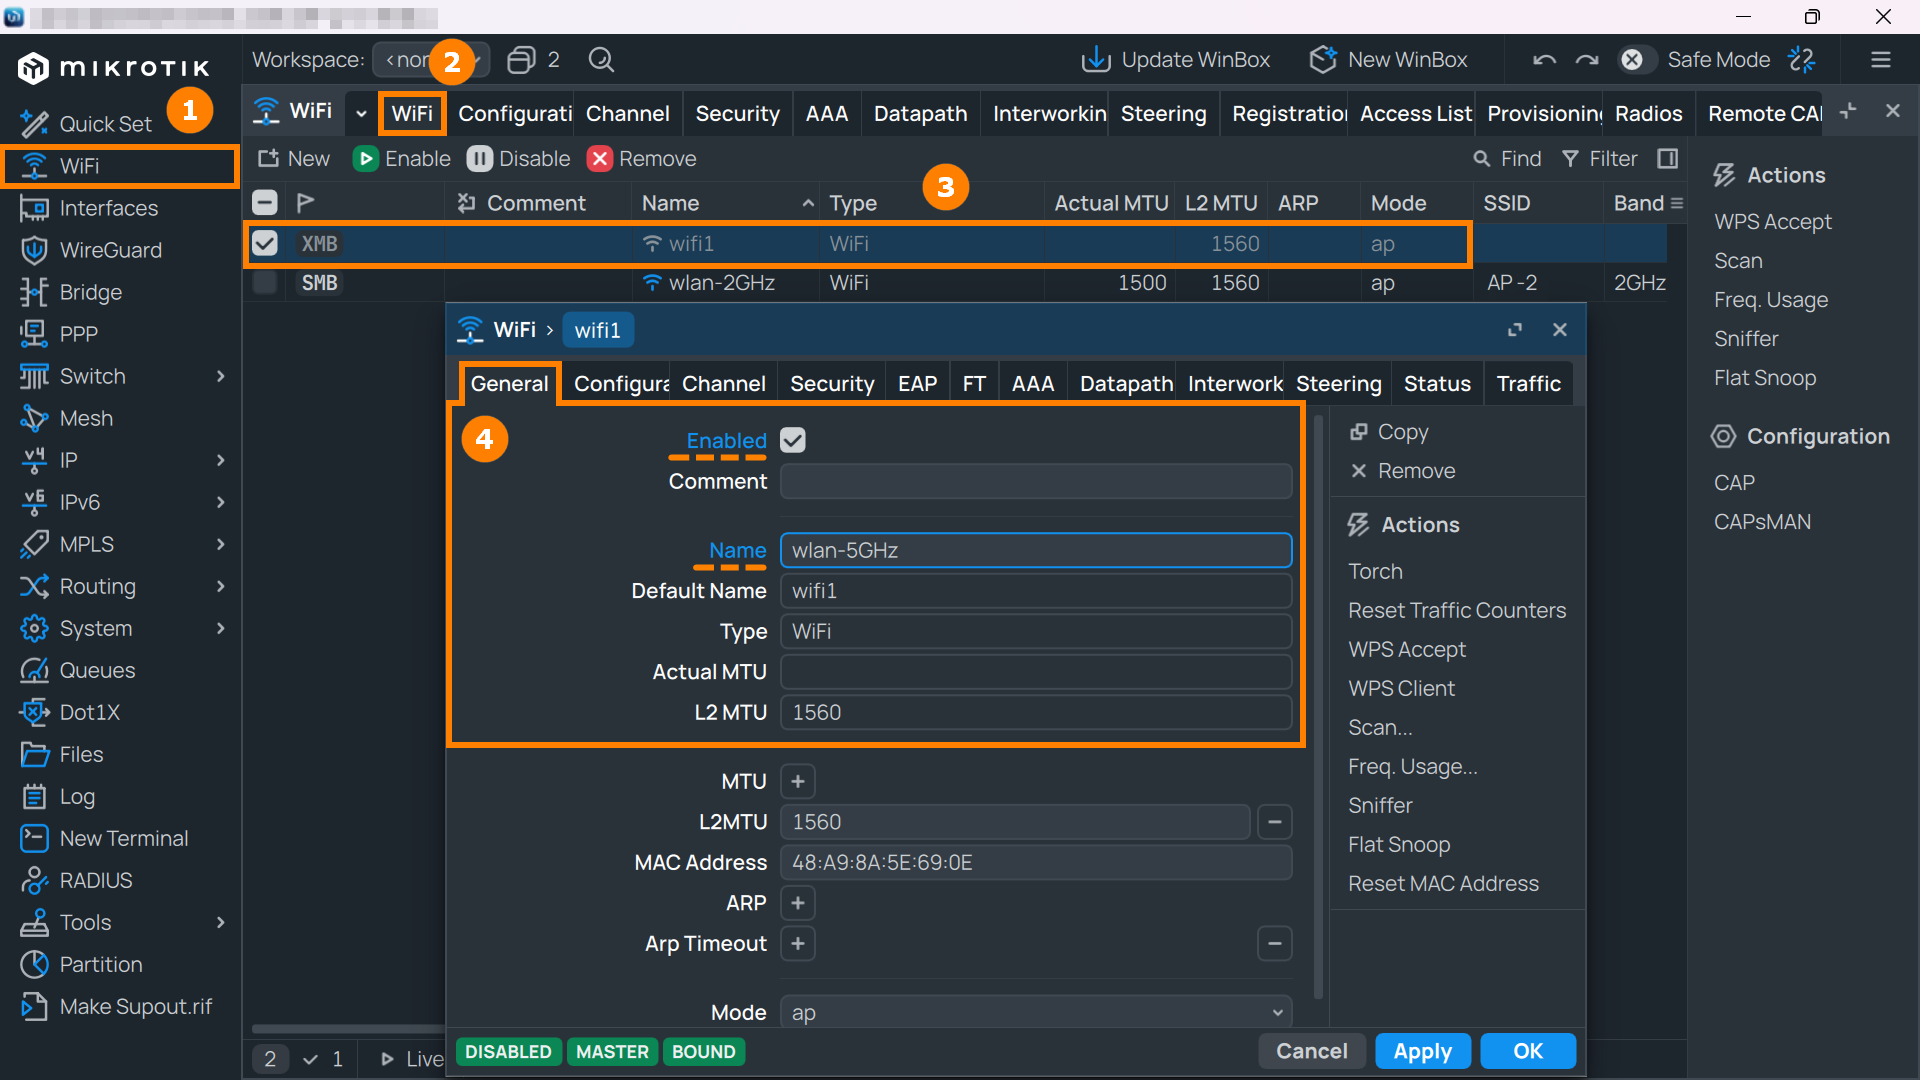This screenshot has height=1080, width=1920.
Task: Click the undo arrow icon
Action: click(1544, 60)
